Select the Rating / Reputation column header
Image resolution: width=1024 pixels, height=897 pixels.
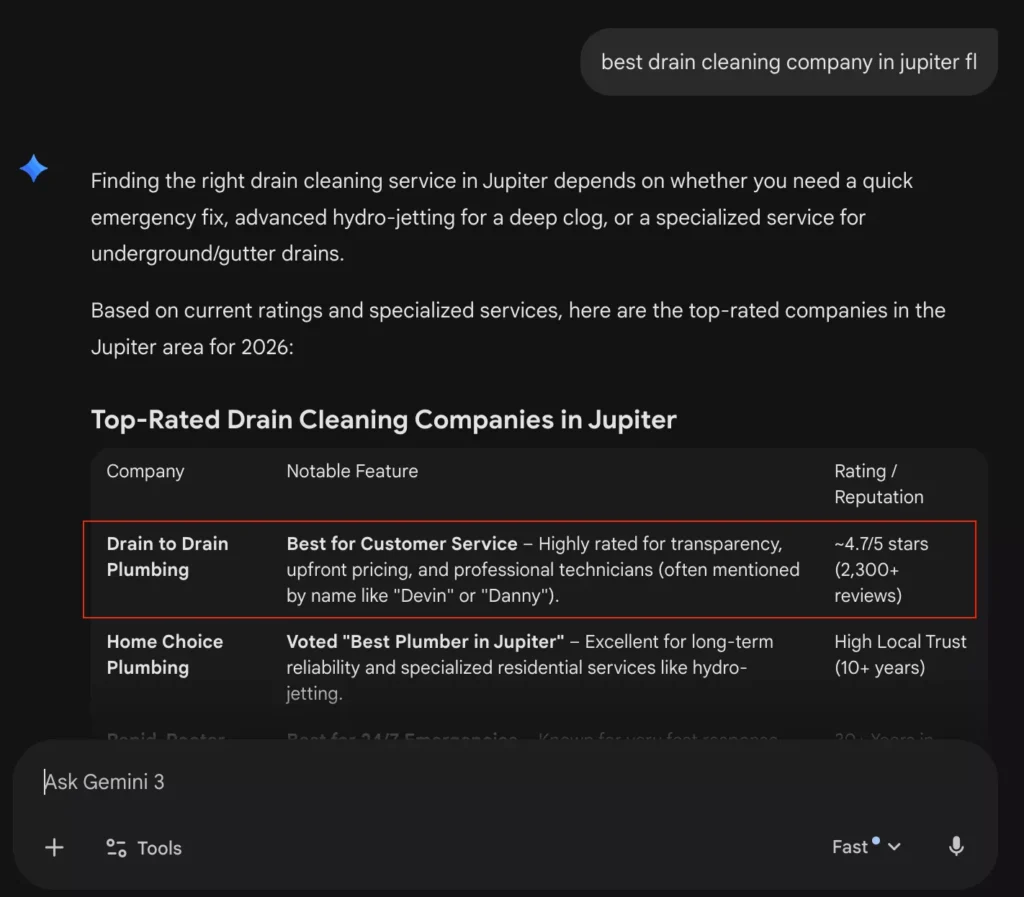pos(877,484)
